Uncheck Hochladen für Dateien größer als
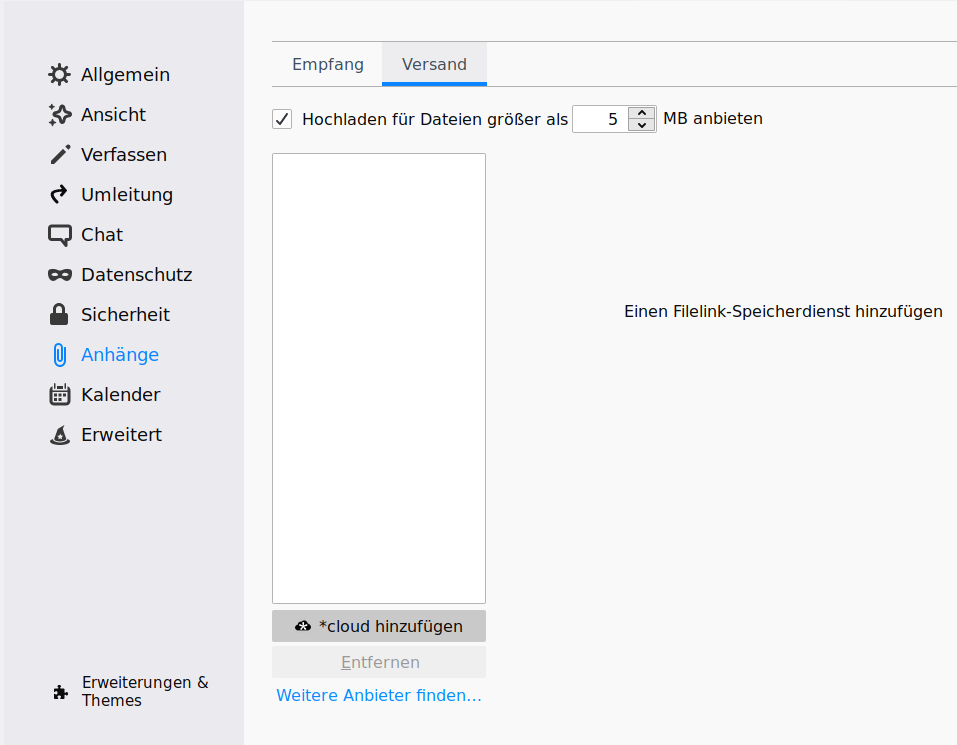The height and width of the screenshot is (745, 957). coord(282,119)
